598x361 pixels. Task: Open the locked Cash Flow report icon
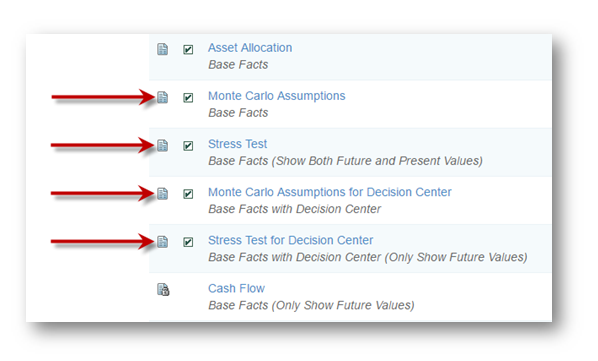163,290
